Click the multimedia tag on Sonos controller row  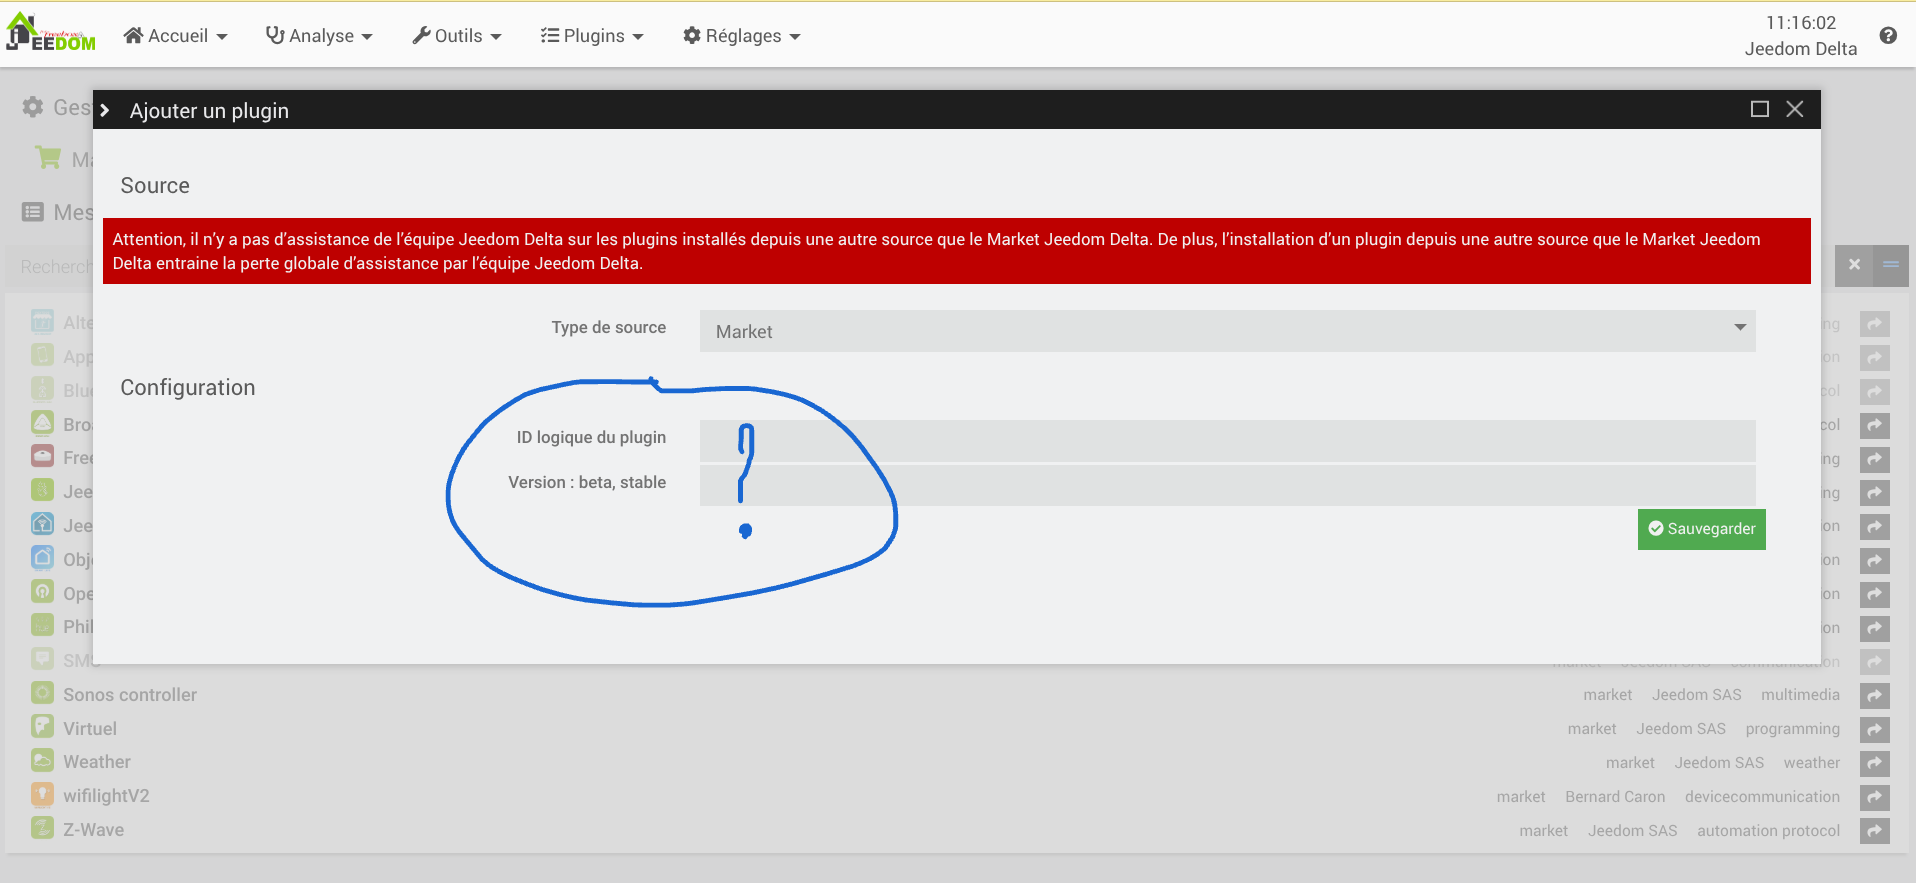[1800, 695]
